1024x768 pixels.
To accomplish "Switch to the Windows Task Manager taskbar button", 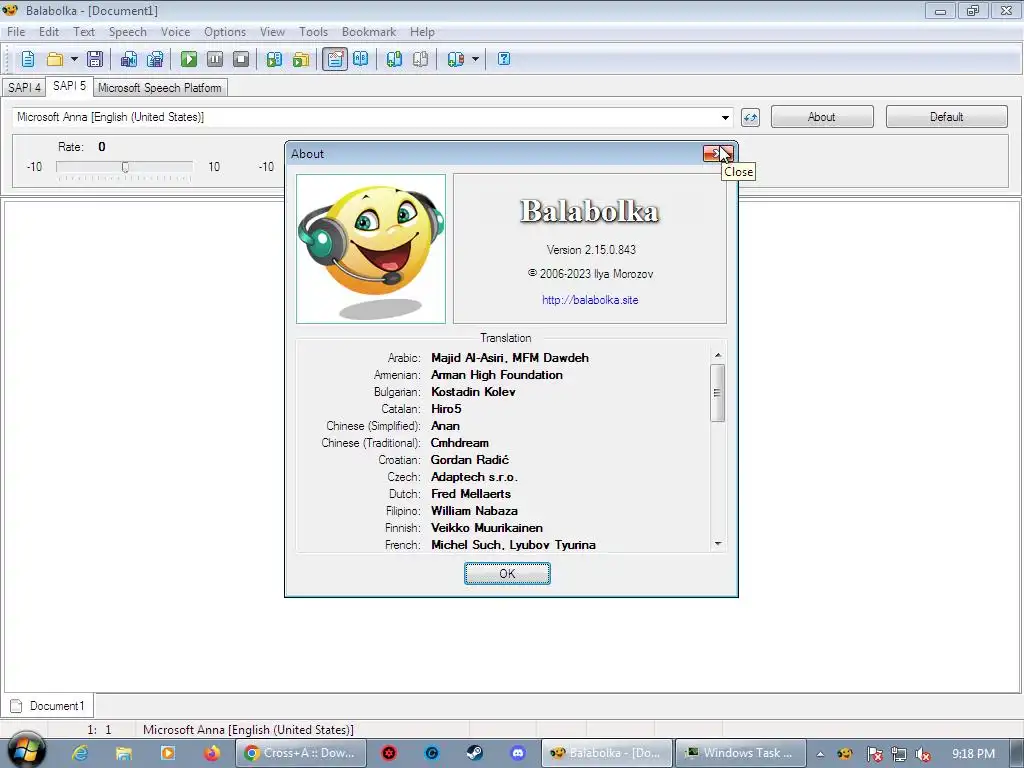I will [741, 753].
